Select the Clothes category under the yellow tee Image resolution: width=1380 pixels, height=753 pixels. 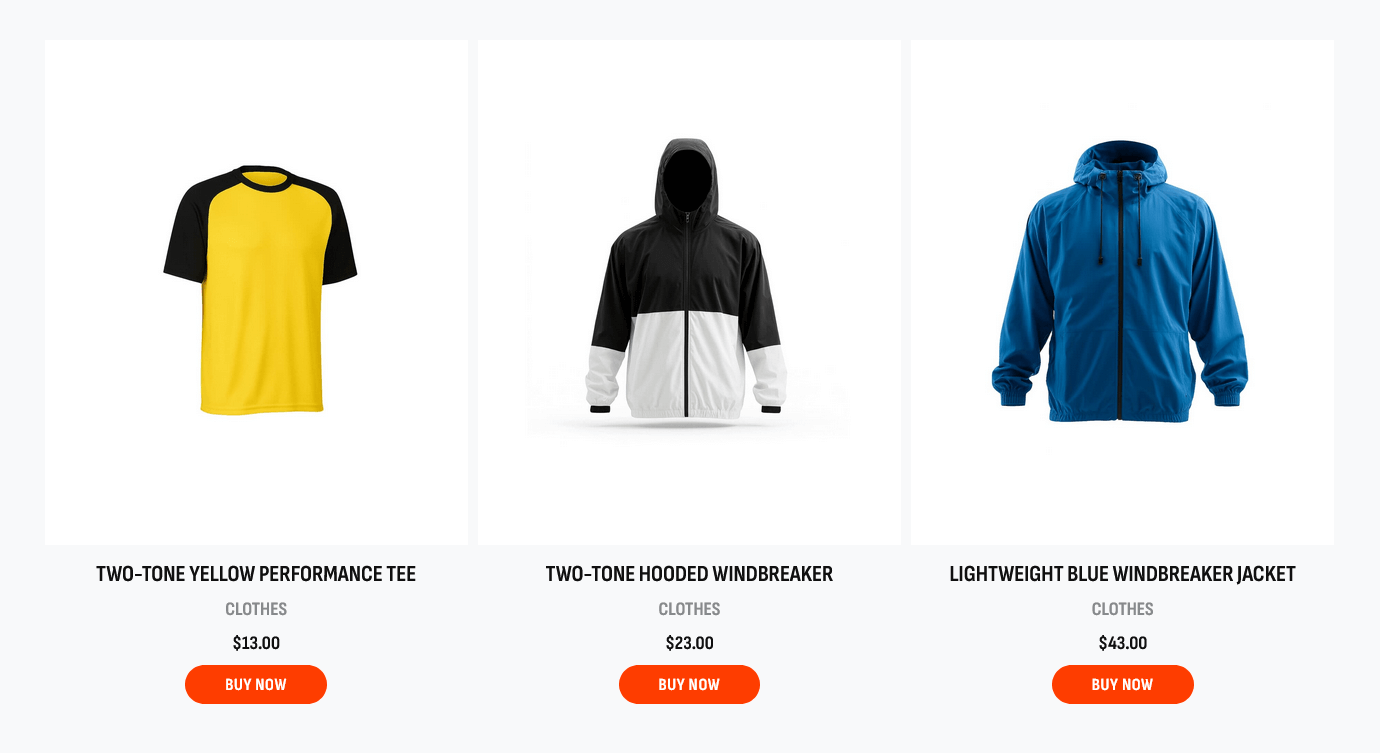coord(256,609)
